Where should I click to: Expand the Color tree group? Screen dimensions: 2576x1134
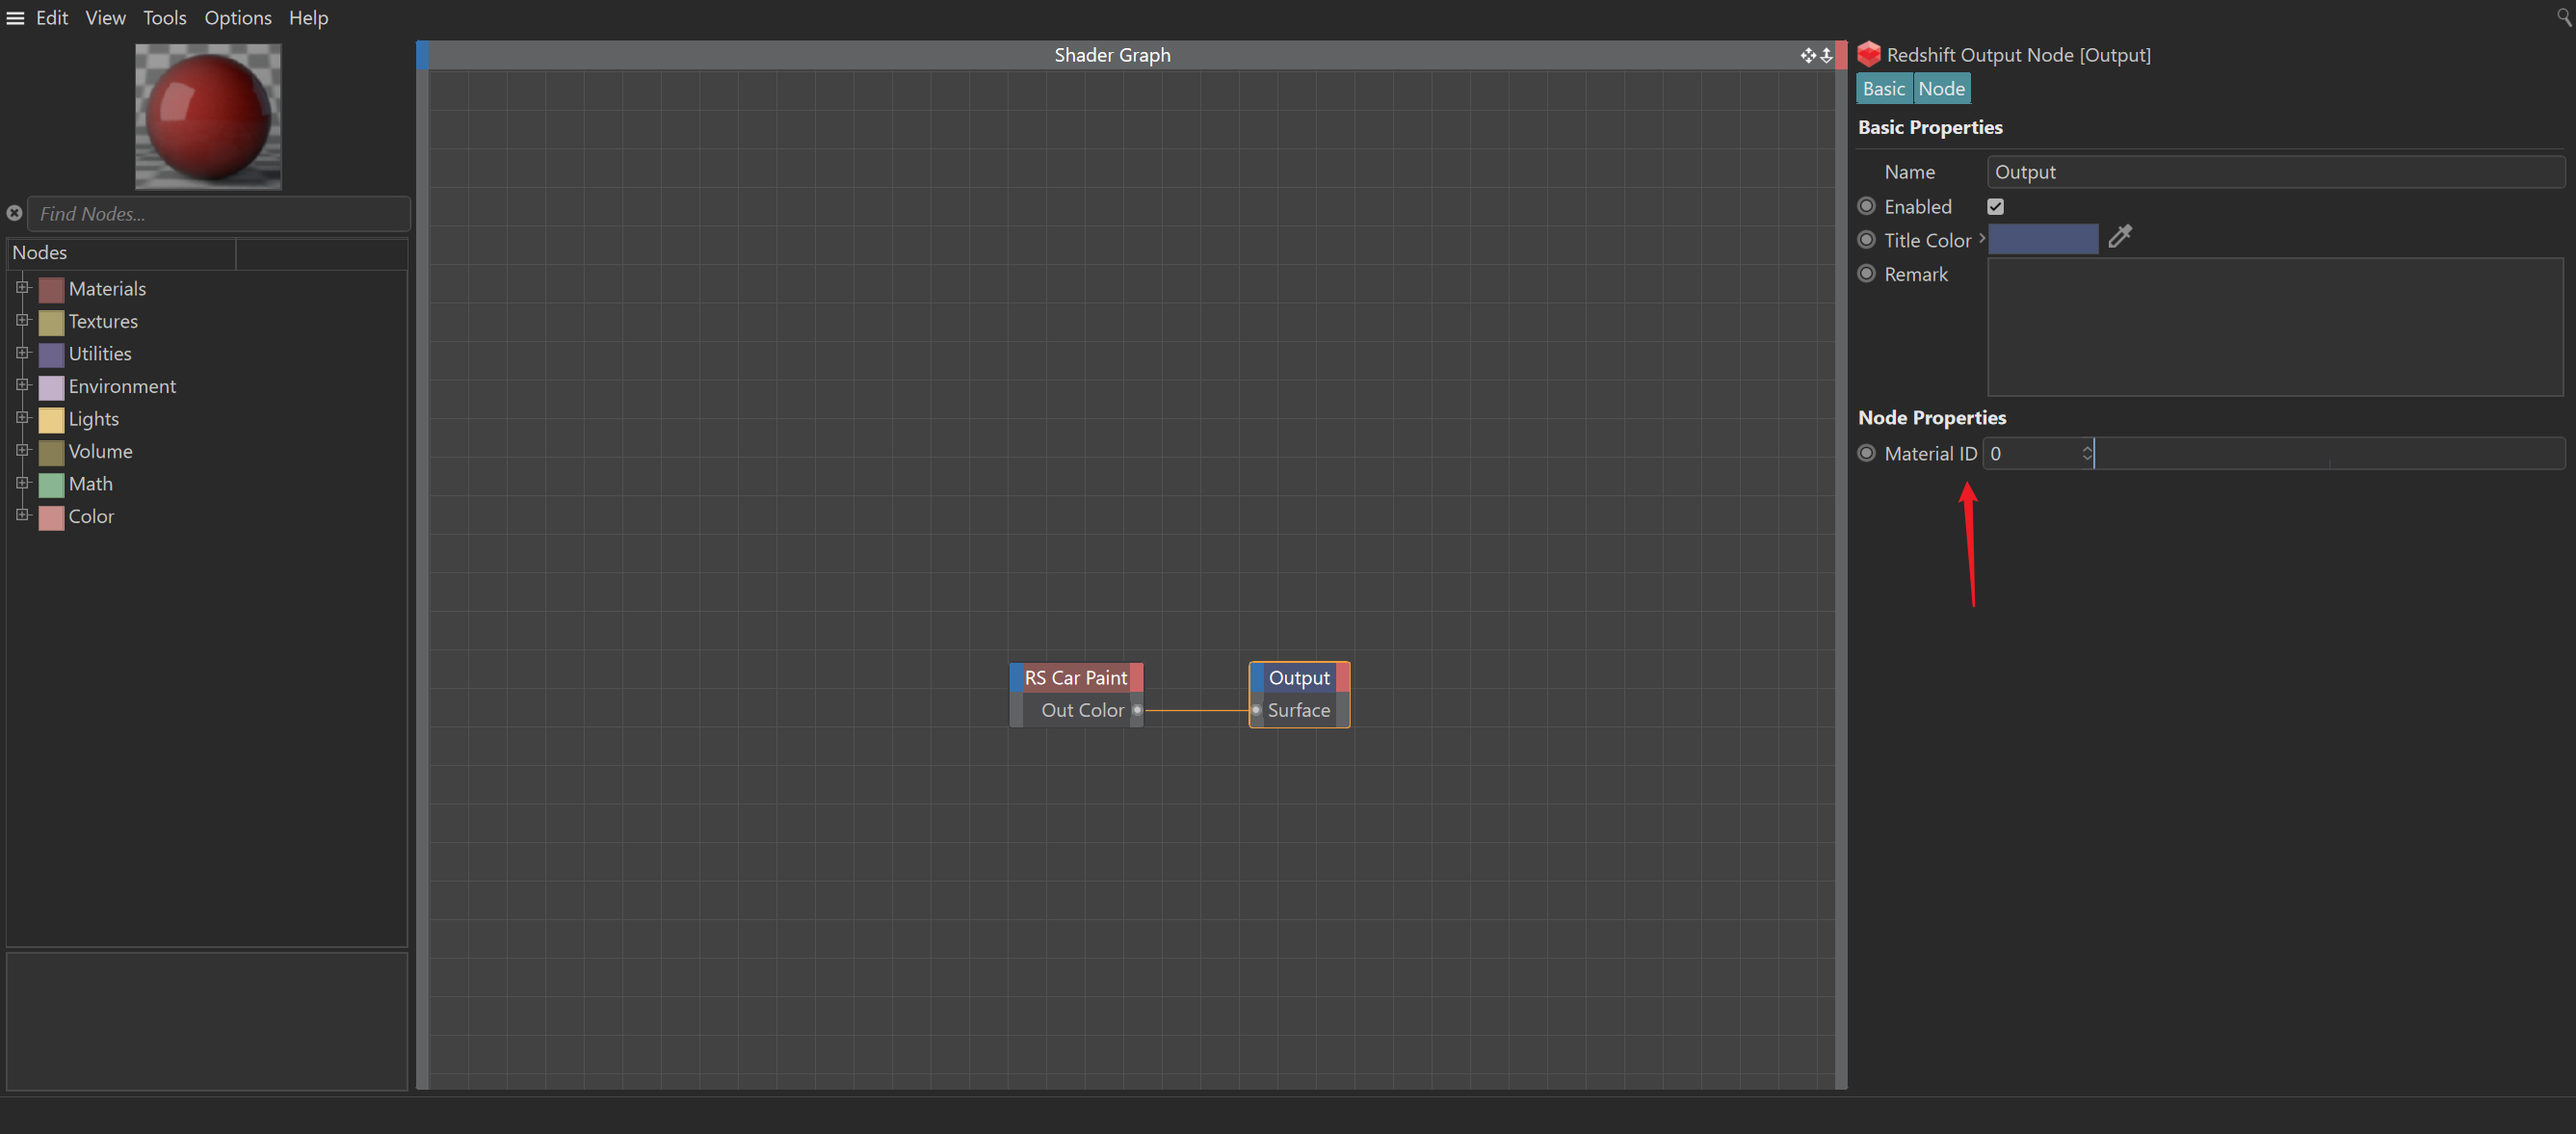click(x=22, y=515)
